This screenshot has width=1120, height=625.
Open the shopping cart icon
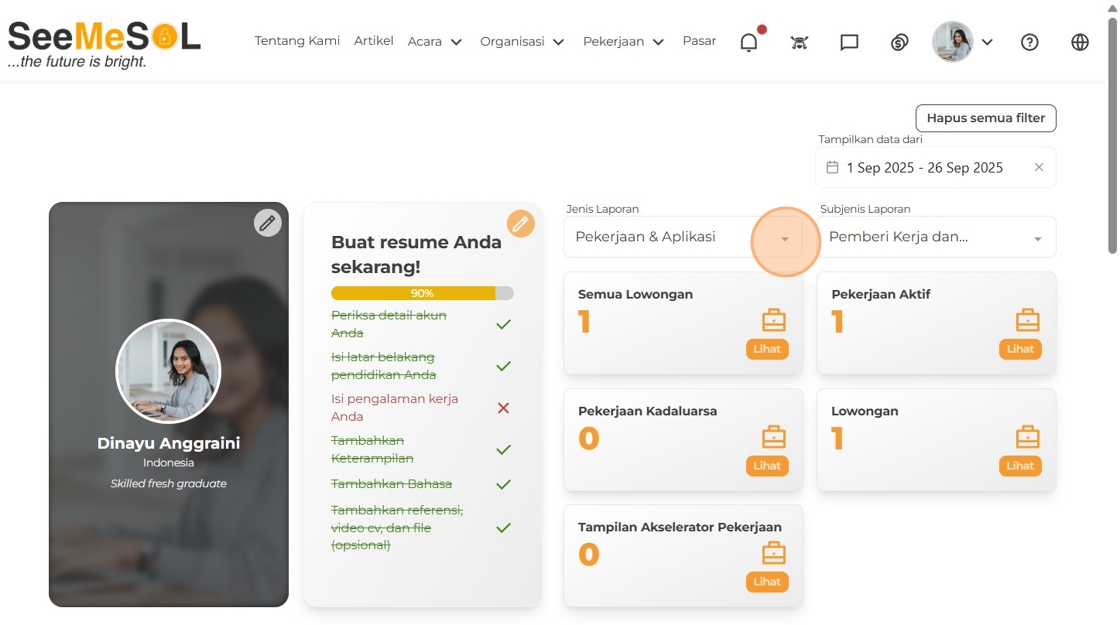(x=799, y=42)
